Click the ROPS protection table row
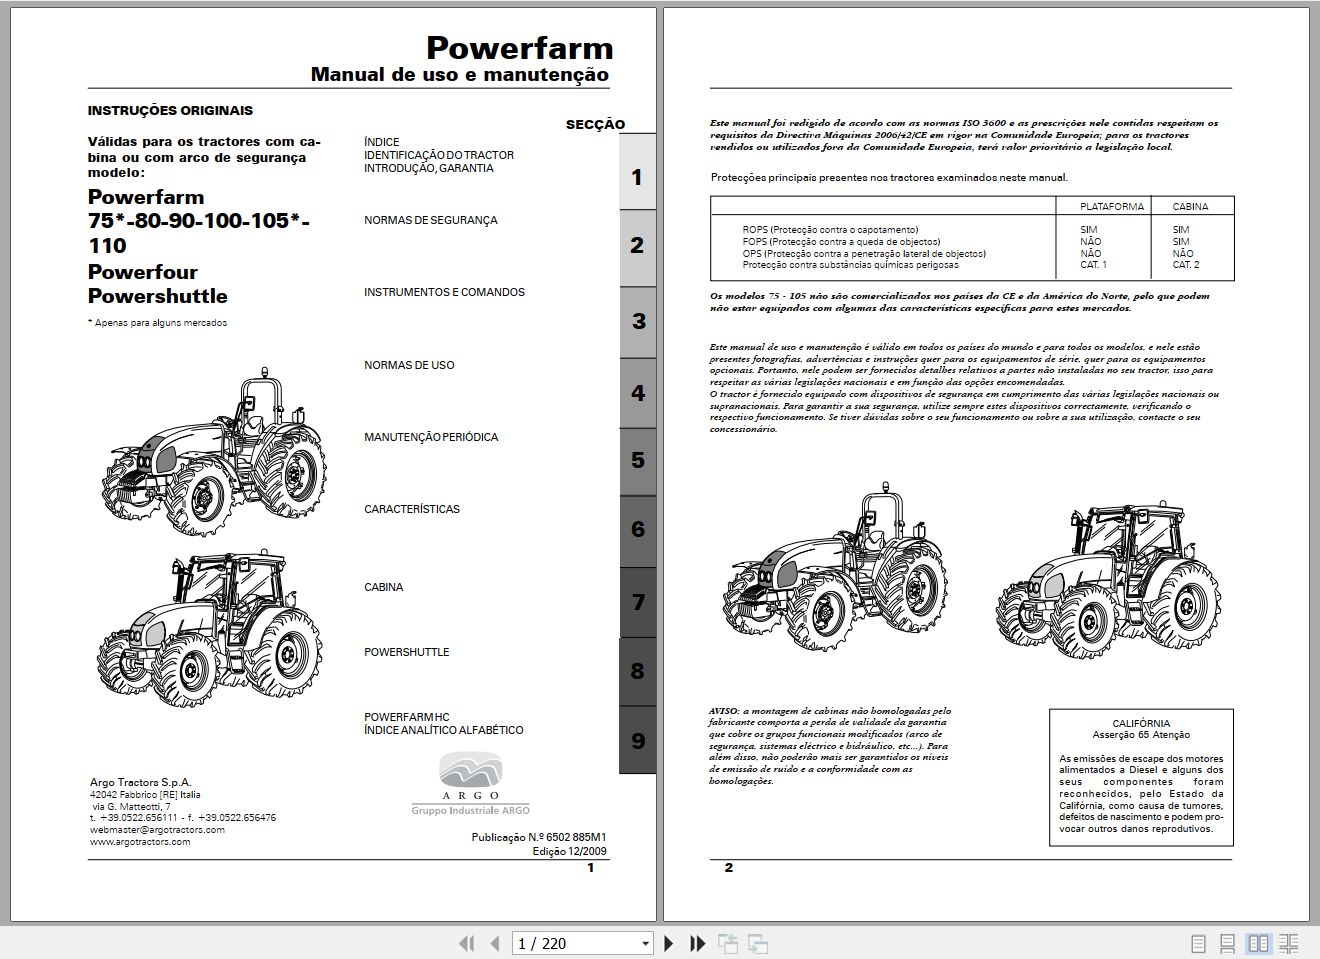 973,230
